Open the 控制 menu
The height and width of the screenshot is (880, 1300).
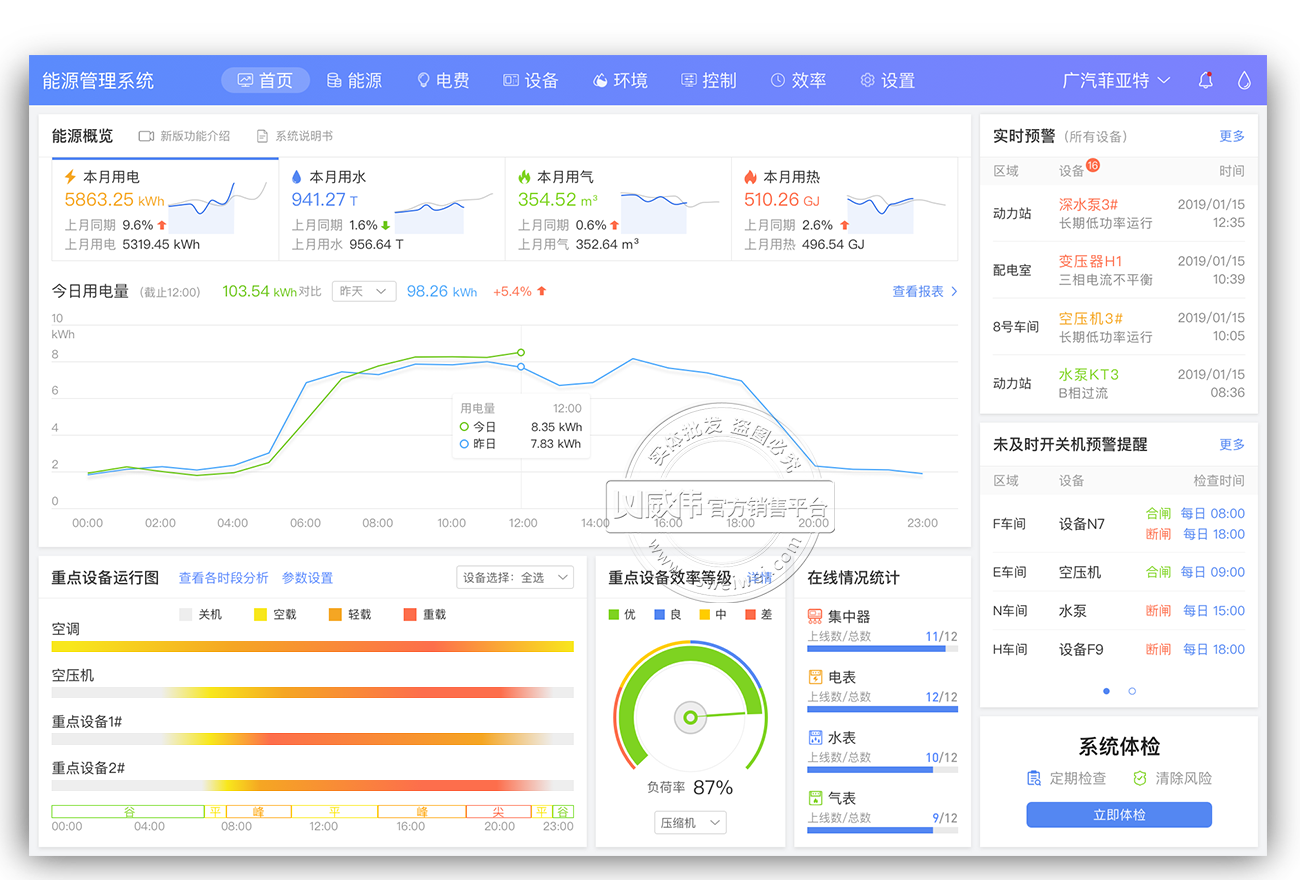tap(708, 80)
